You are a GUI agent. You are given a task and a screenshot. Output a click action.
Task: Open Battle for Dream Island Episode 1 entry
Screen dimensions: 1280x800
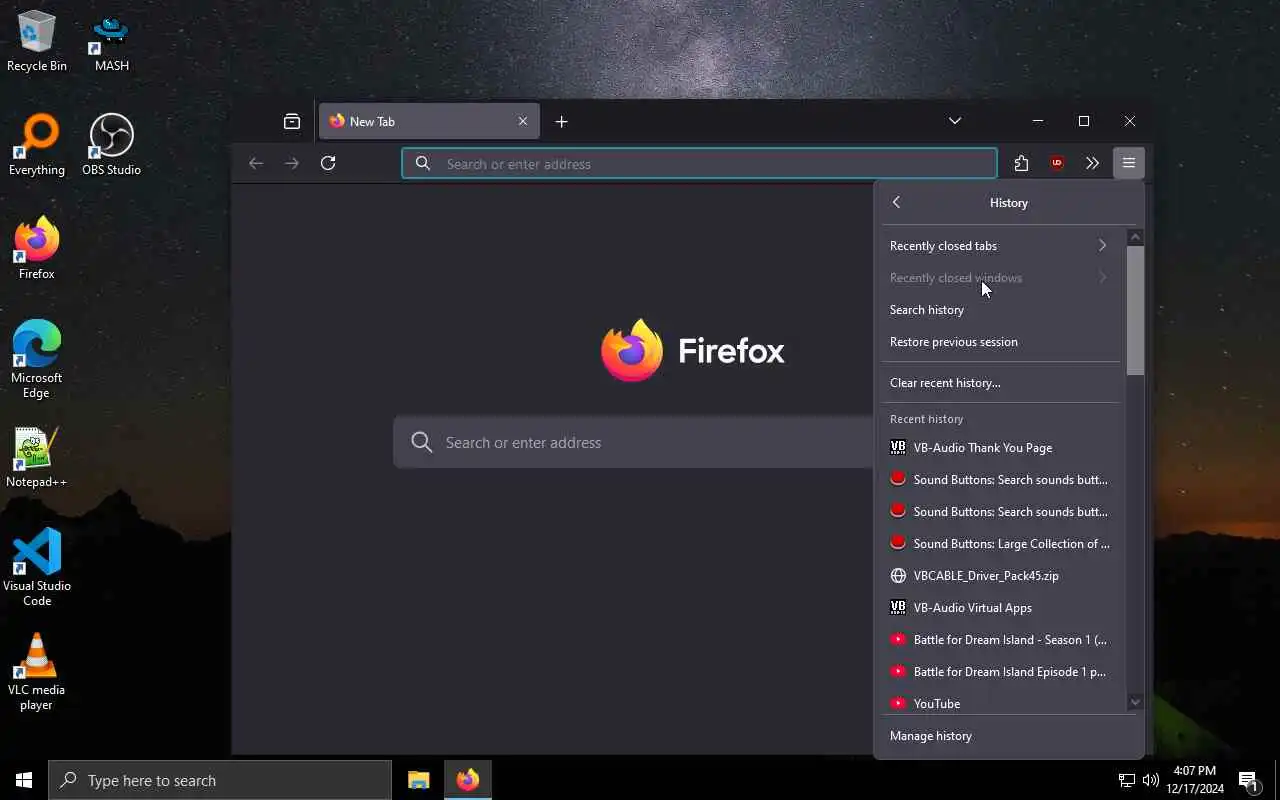1001,672
